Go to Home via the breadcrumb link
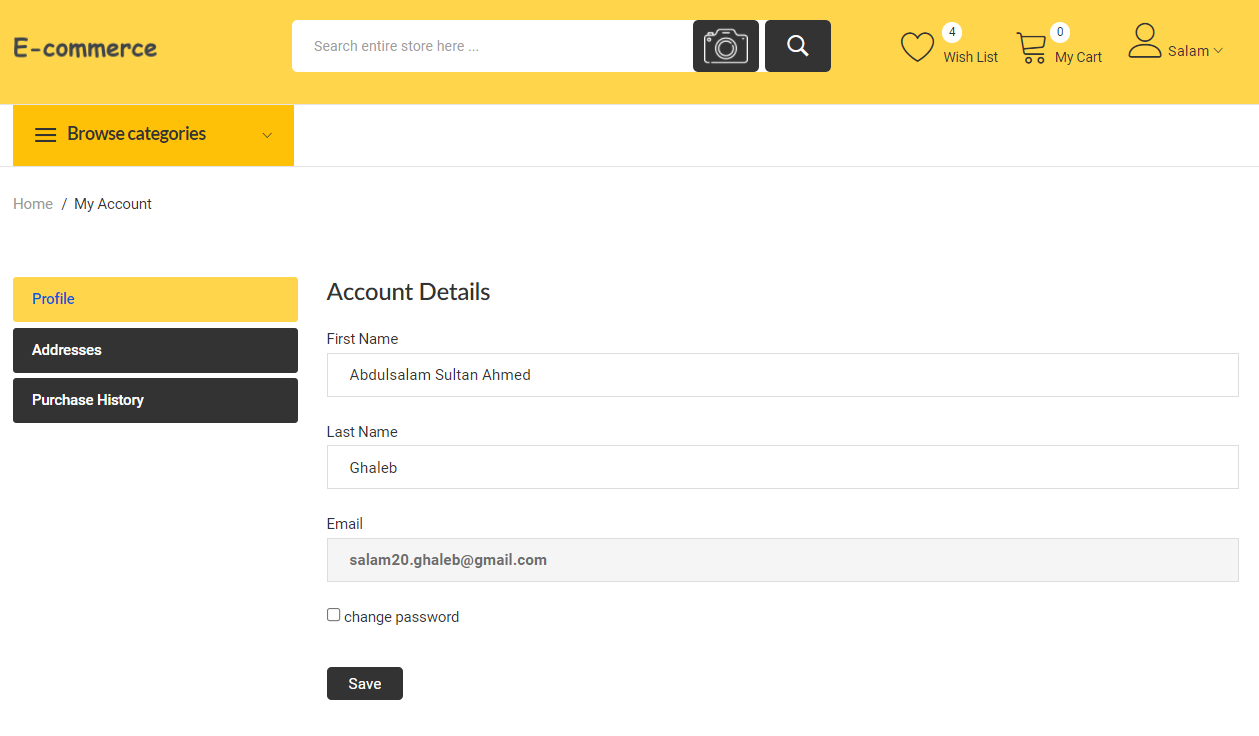The width and height of the screenshot is (1259, 736). [x=32, y=203]
